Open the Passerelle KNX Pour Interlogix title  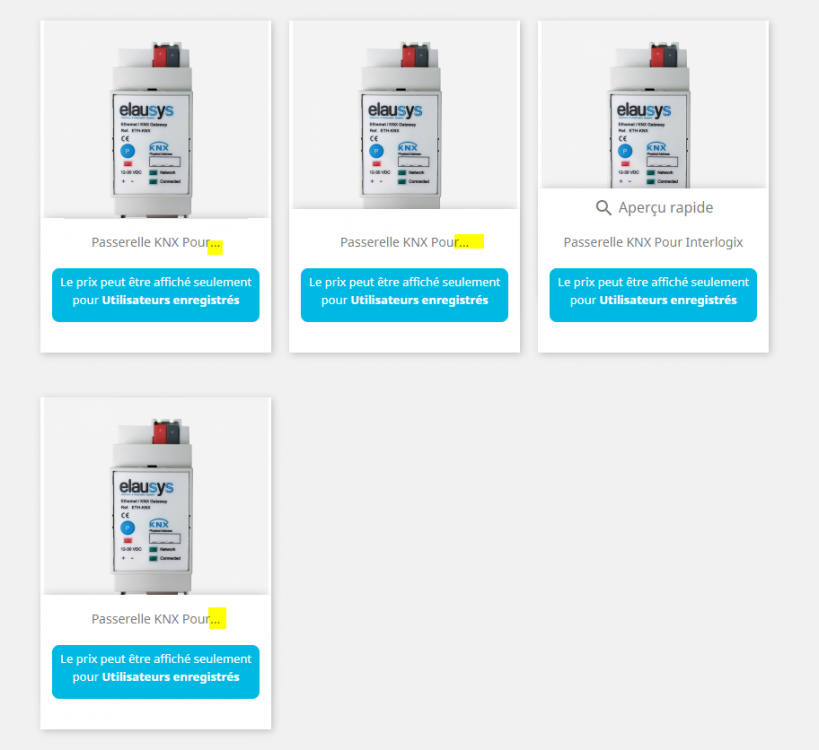[653, 242]
